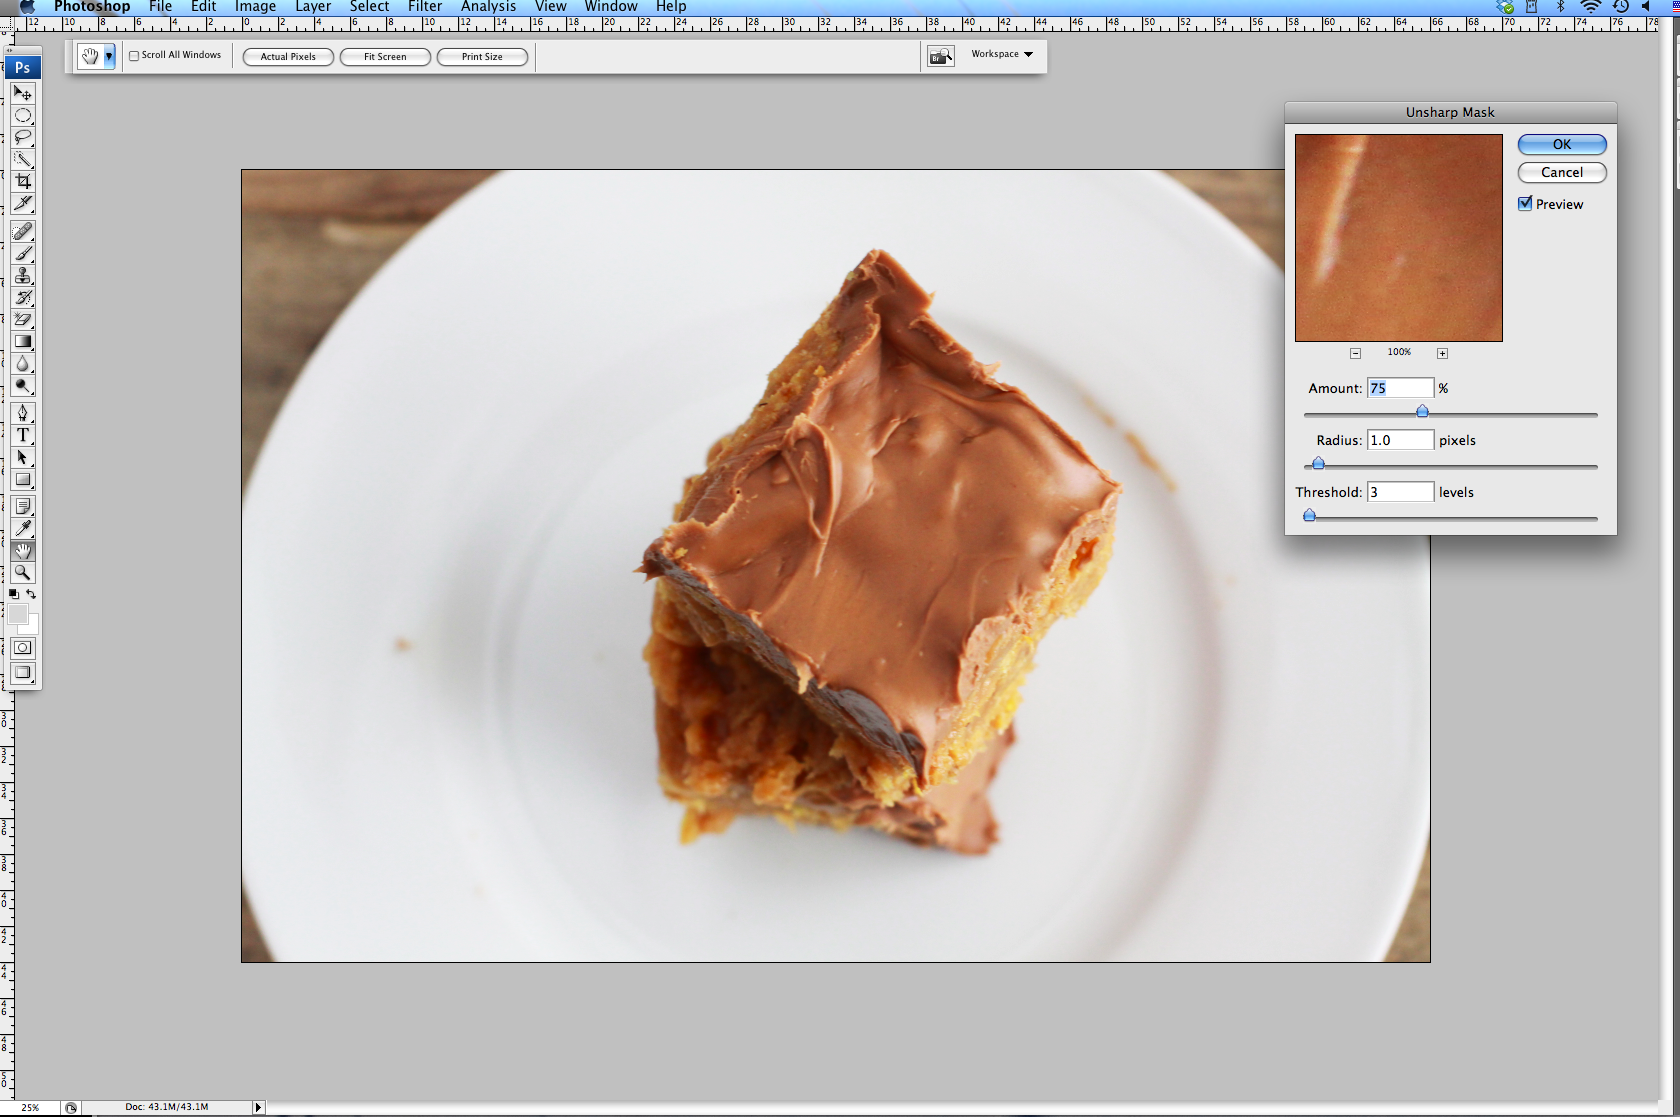The width and height of the screenshot is (1680, 1117).
Task: Click the 25% zoom field in status bar
Action: click(30, 1107)
